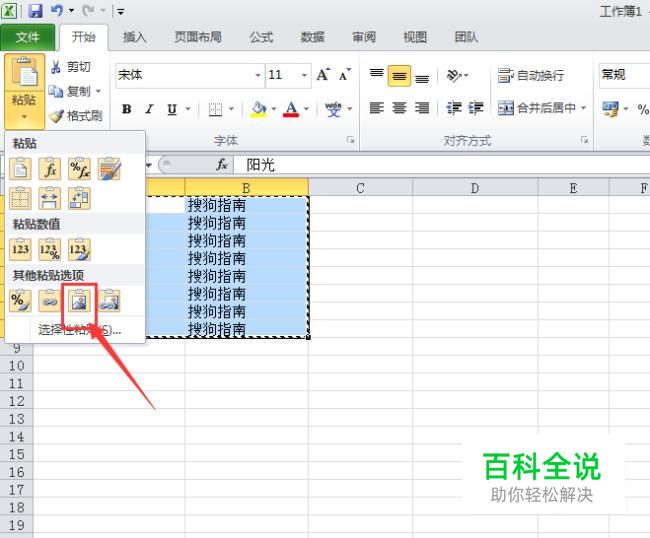Decrease font size with small A button
Viewport: 650px width, 538px height.
click(x=344, y=75)
